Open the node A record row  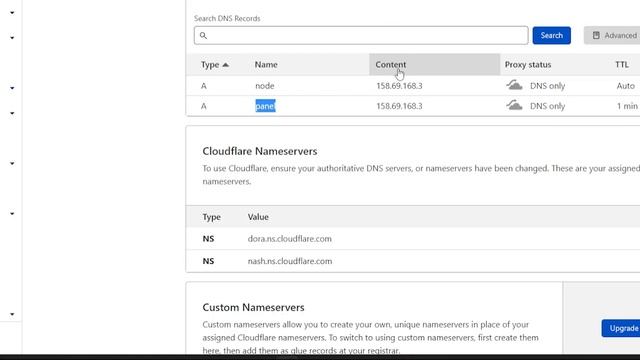413,86
